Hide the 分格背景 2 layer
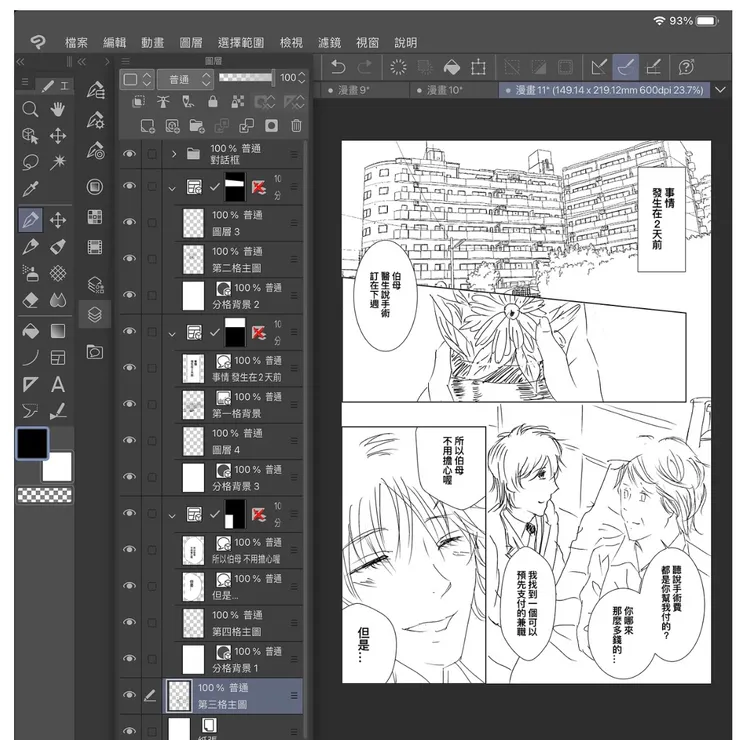 tap(129, 295)
